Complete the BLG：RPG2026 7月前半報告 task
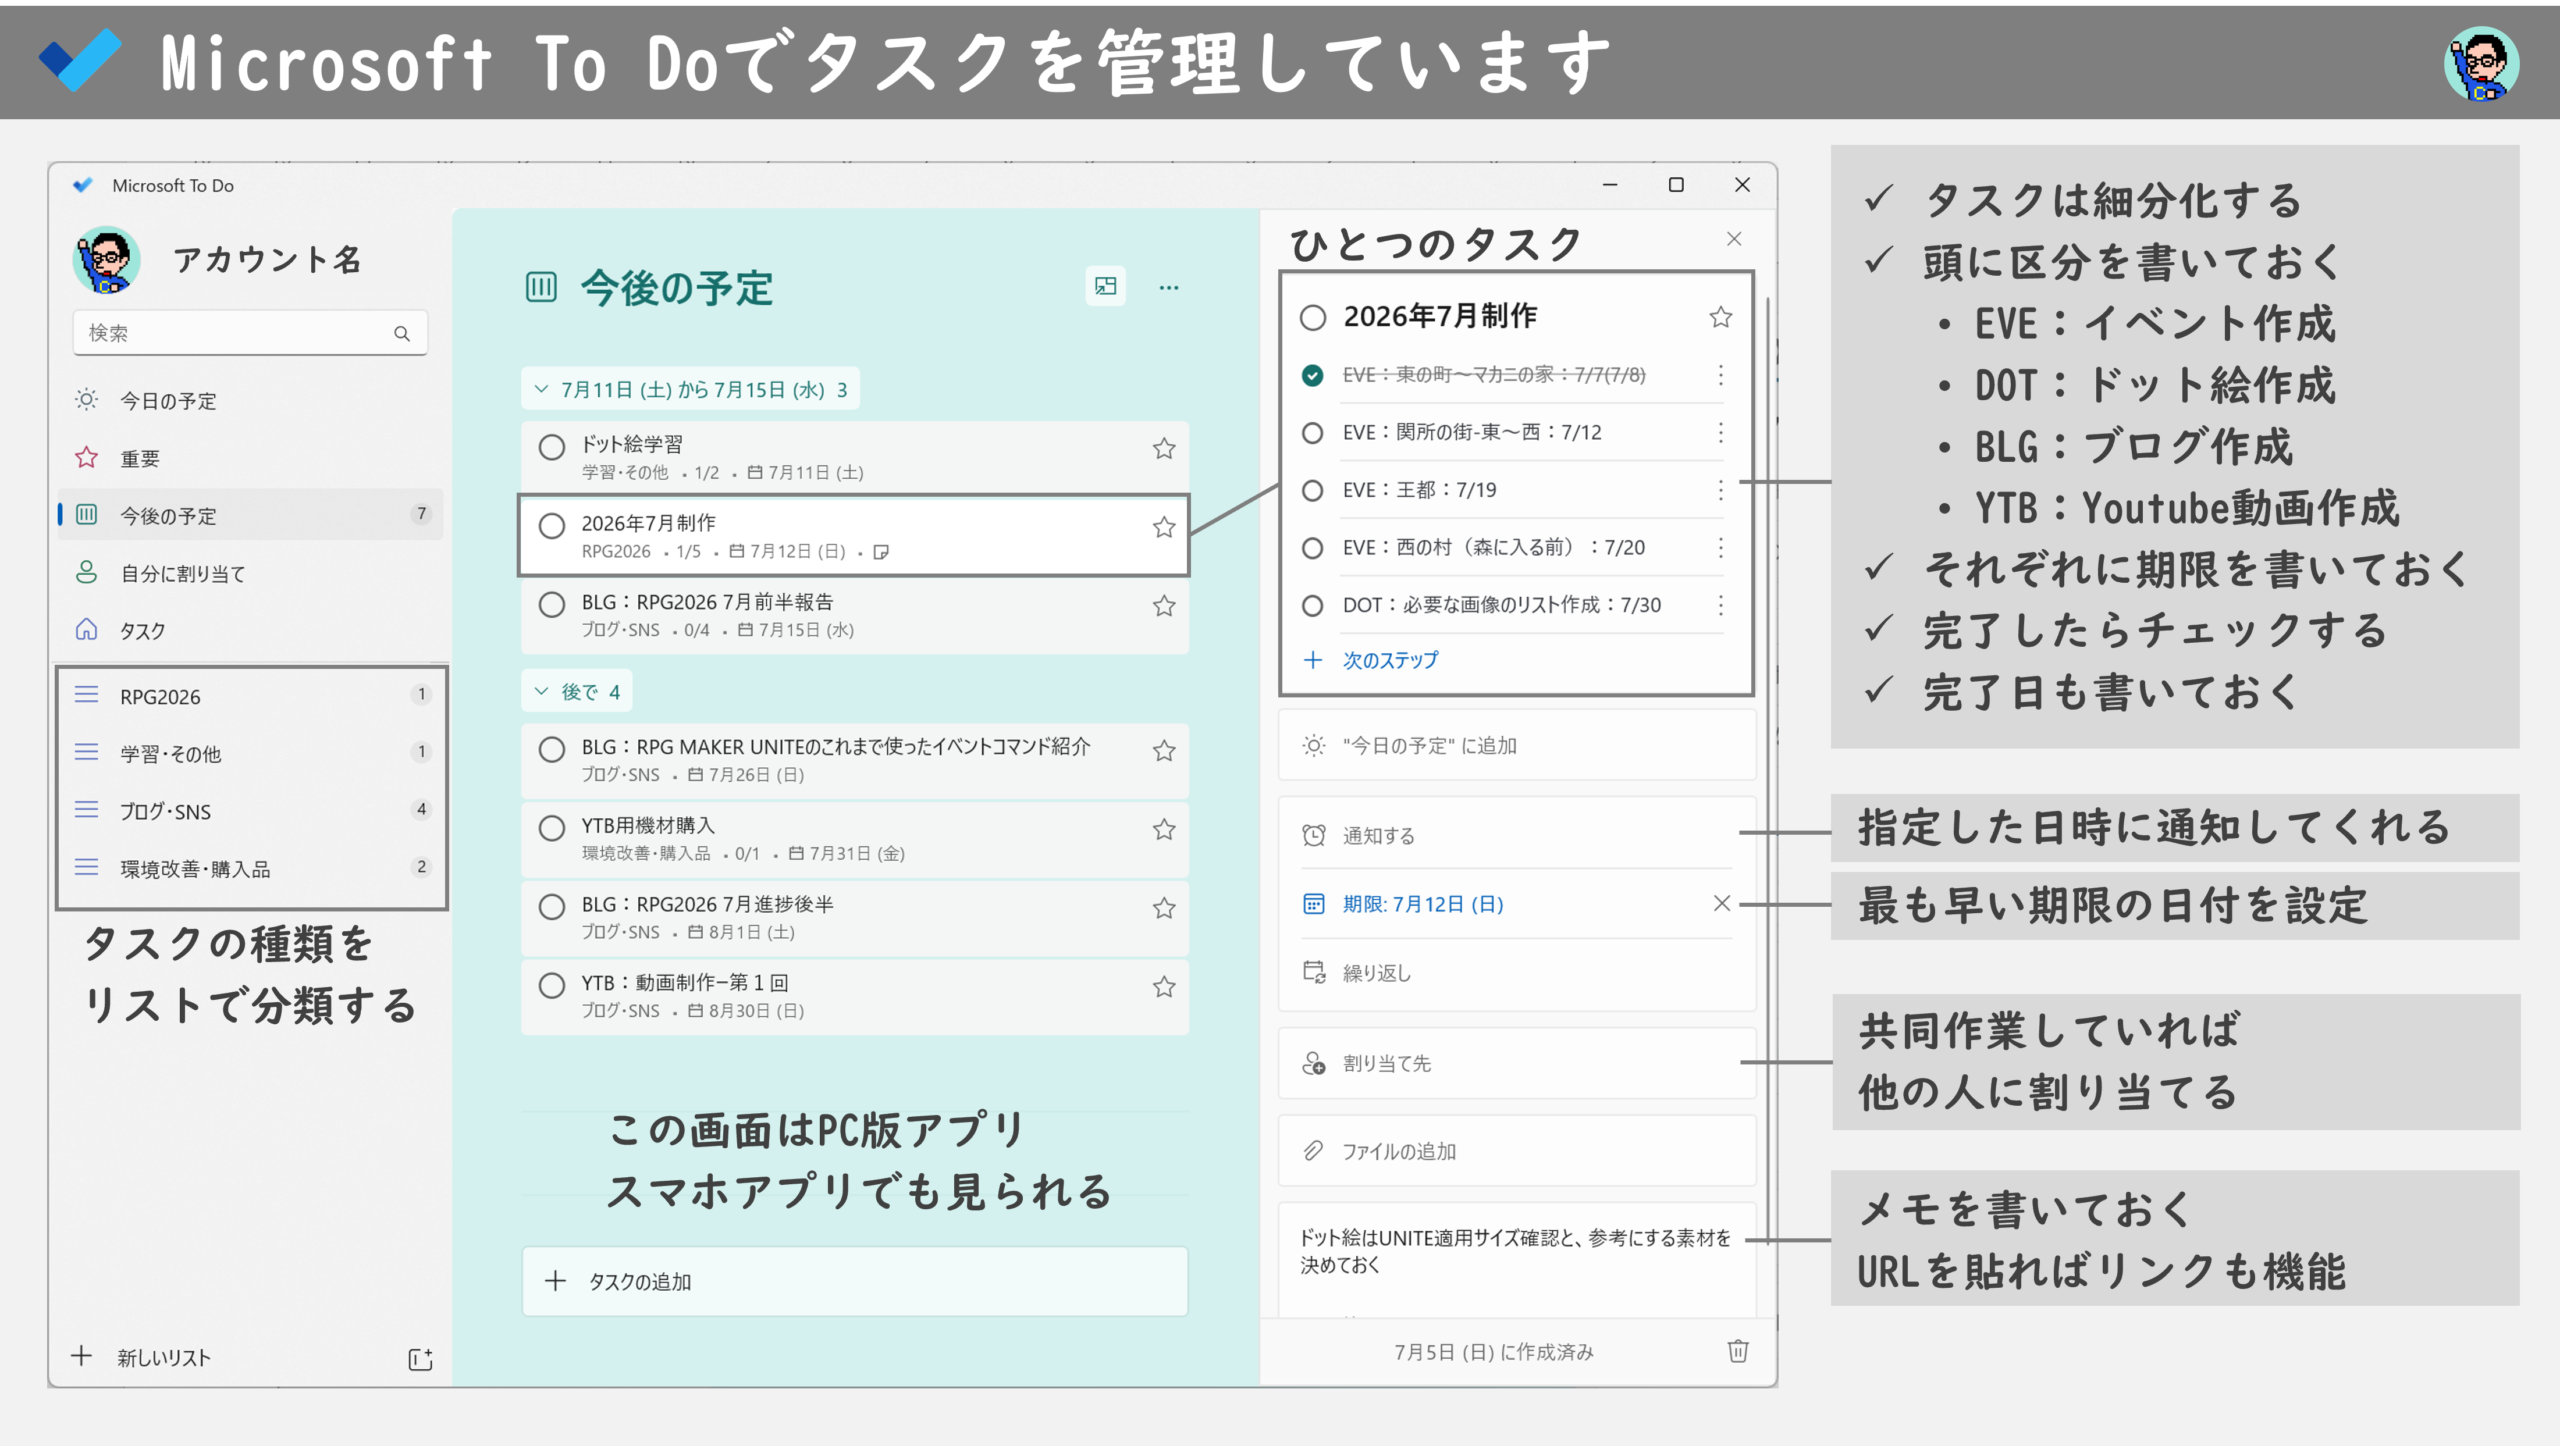This screenshot has height=1446, width=2560. click(x=551, y=605)
